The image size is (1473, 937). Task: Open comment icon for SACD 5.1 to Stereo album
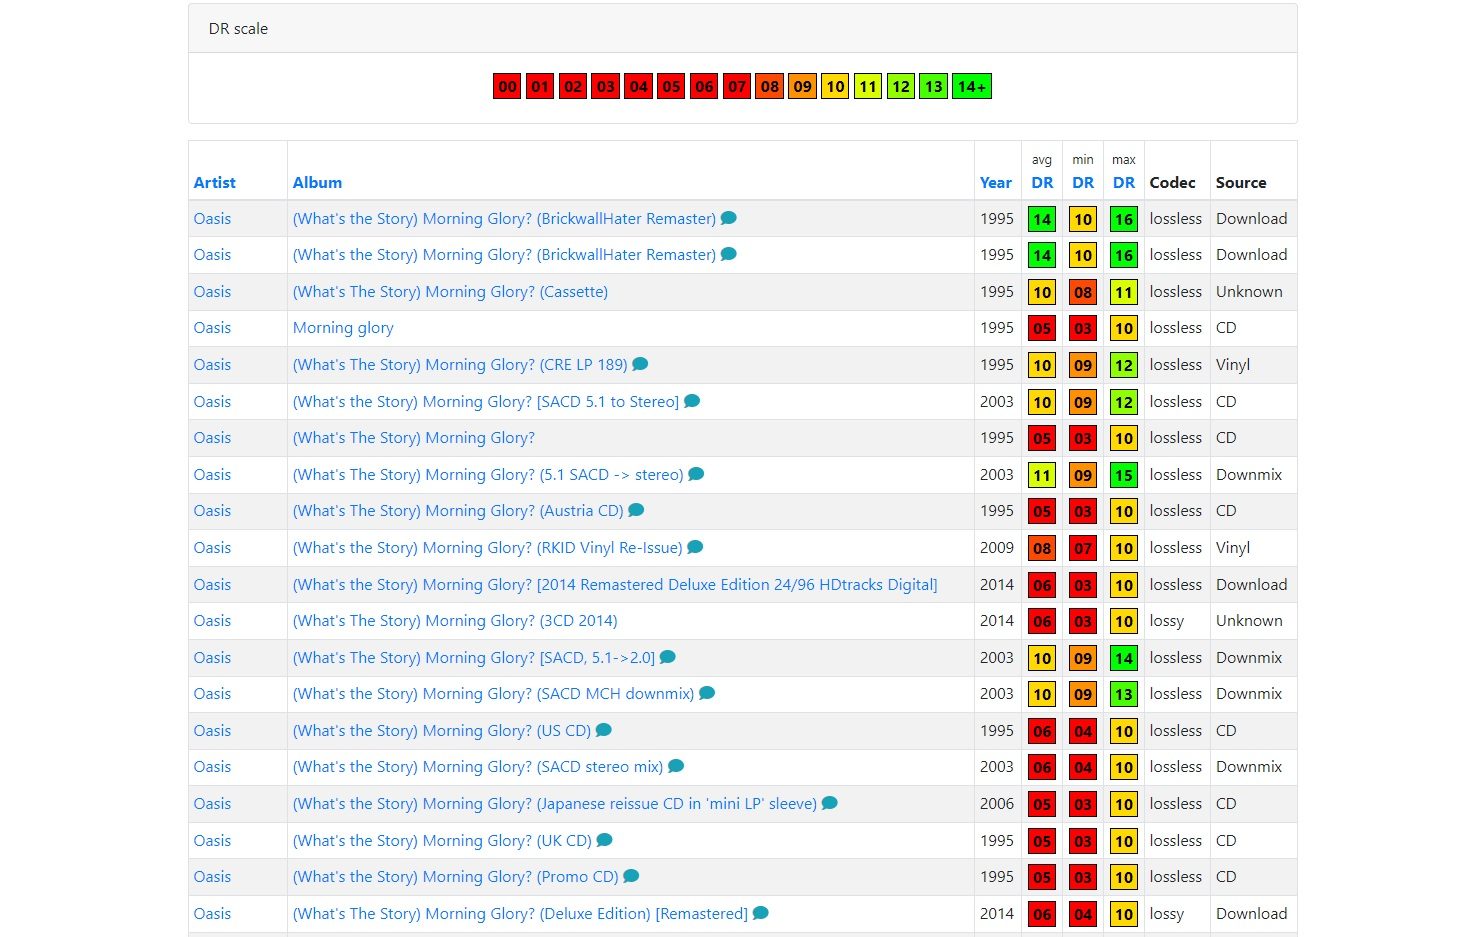pyautogui.click(x=692, y=401)
